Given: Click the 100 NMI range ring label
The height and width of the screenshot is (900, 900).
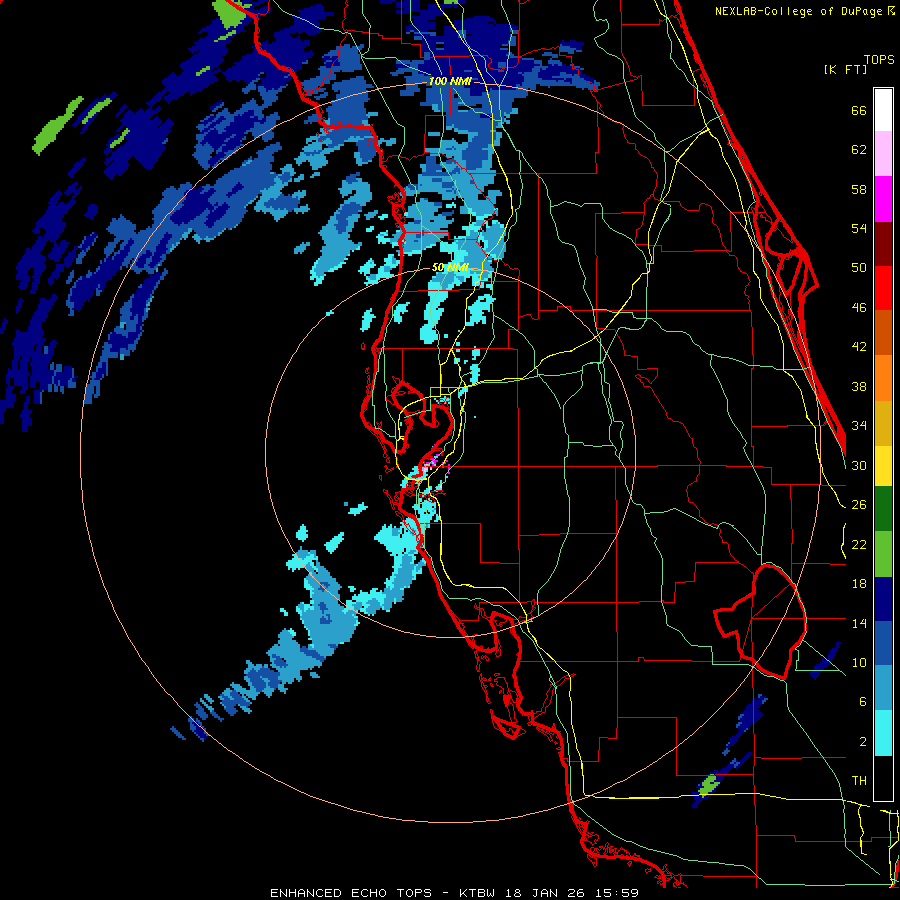Looking at the screenshot, I should click(450, 82).
